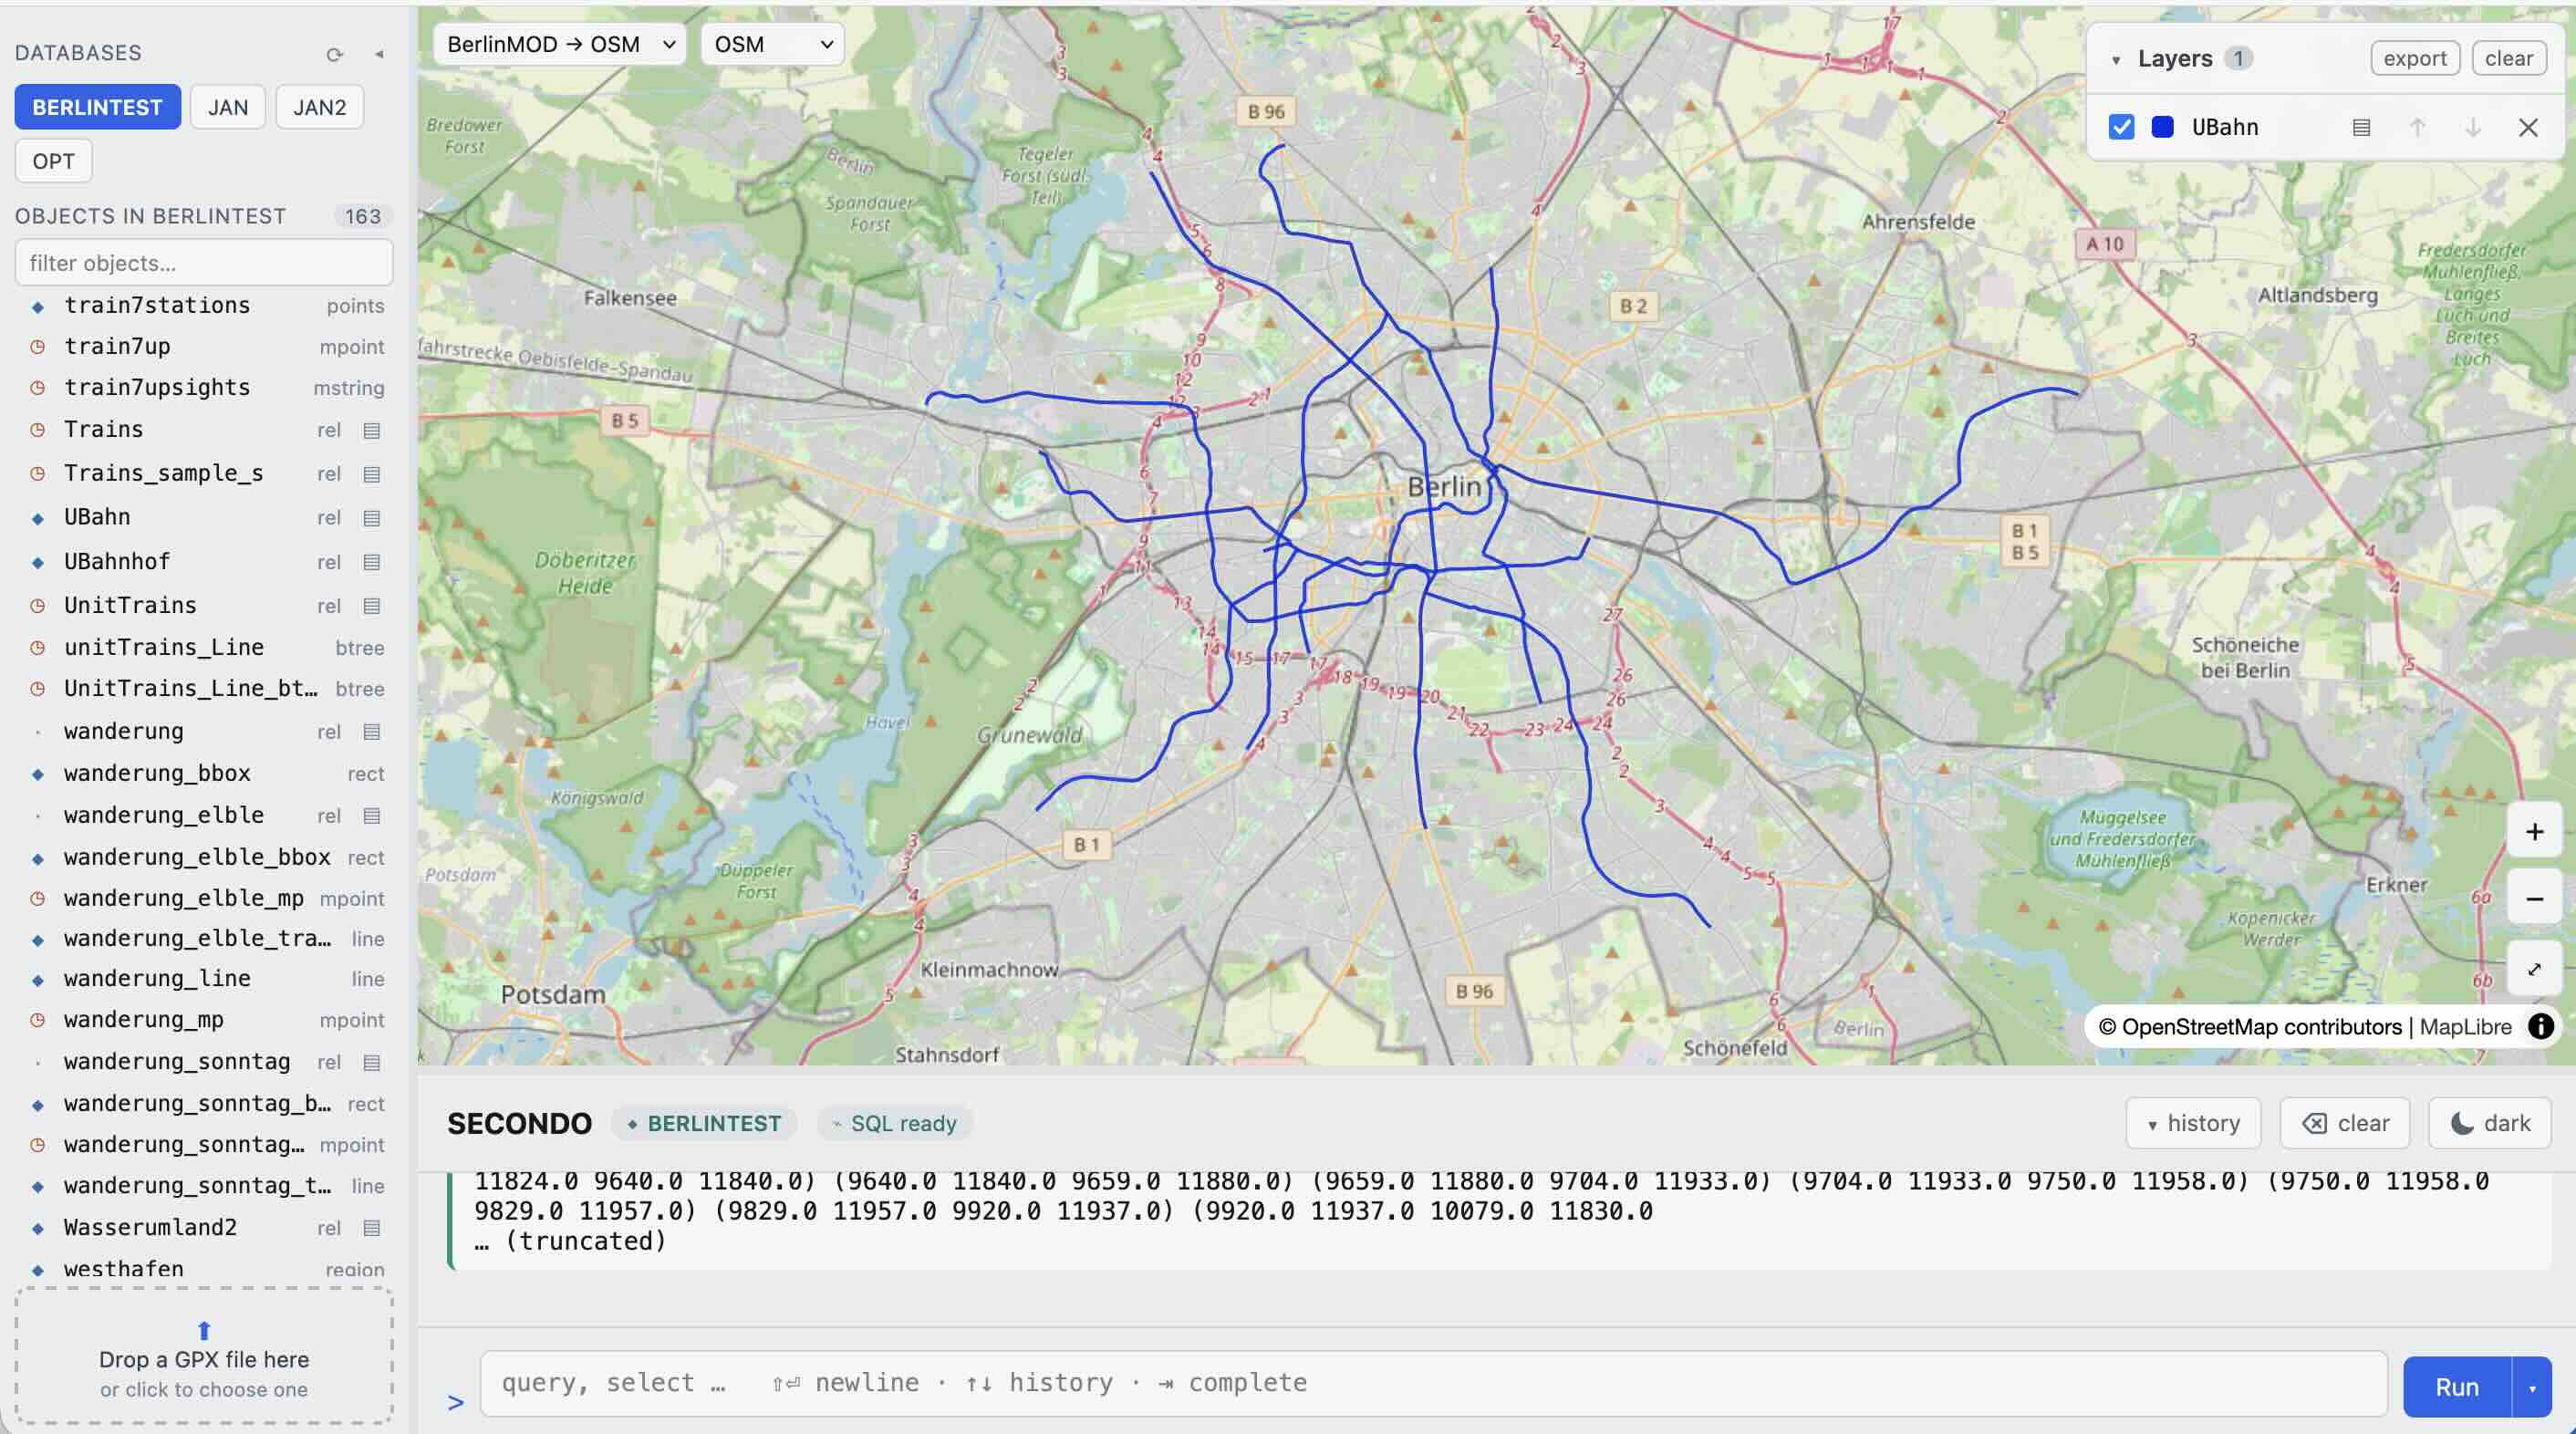Click the Layers count badge 1
Screen dimensions: 2576x1434
coord(2239,58)
